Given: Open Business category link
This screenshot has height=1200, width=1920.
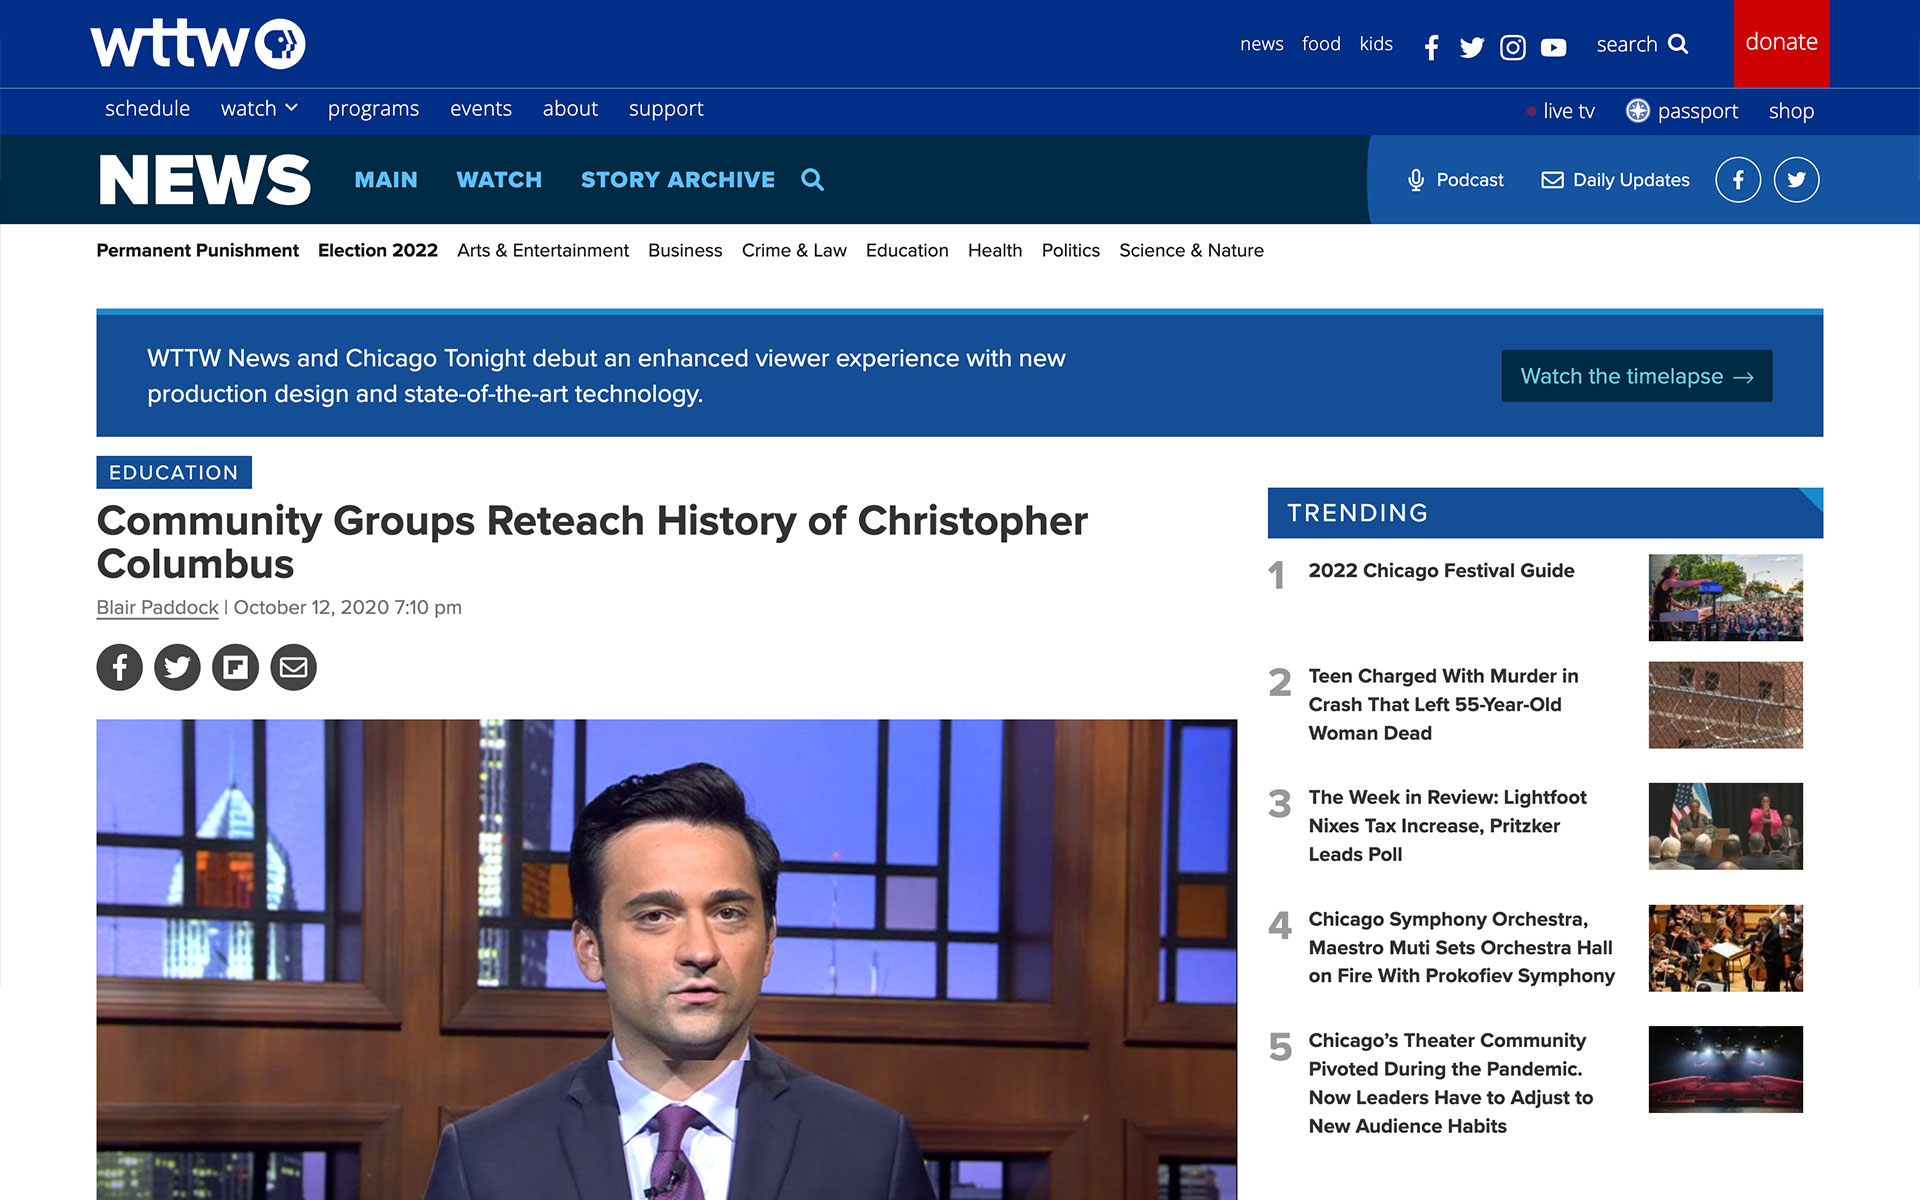Looking at the screenshot, I should point(685,250).
